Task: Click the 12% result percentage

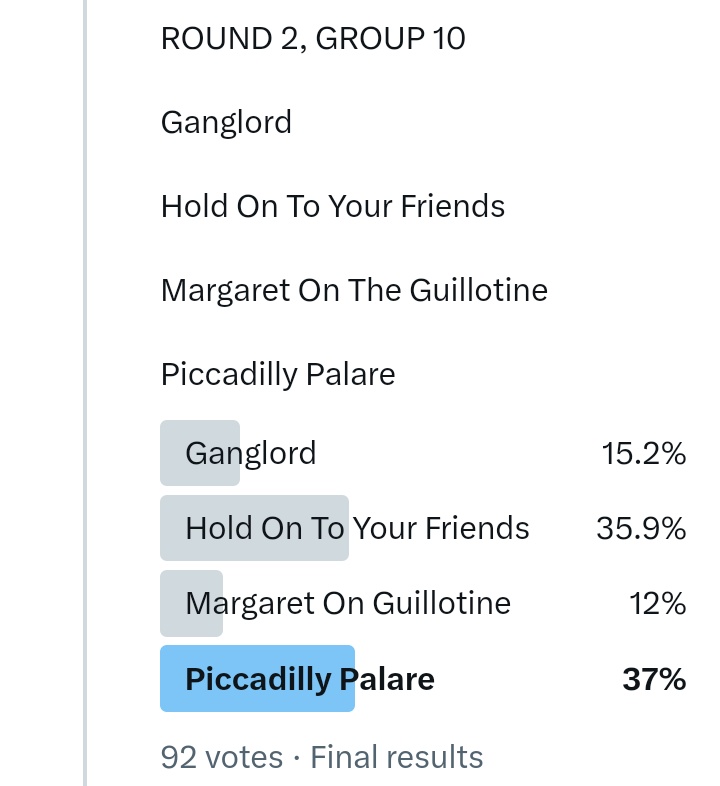Action: point(657,604)
